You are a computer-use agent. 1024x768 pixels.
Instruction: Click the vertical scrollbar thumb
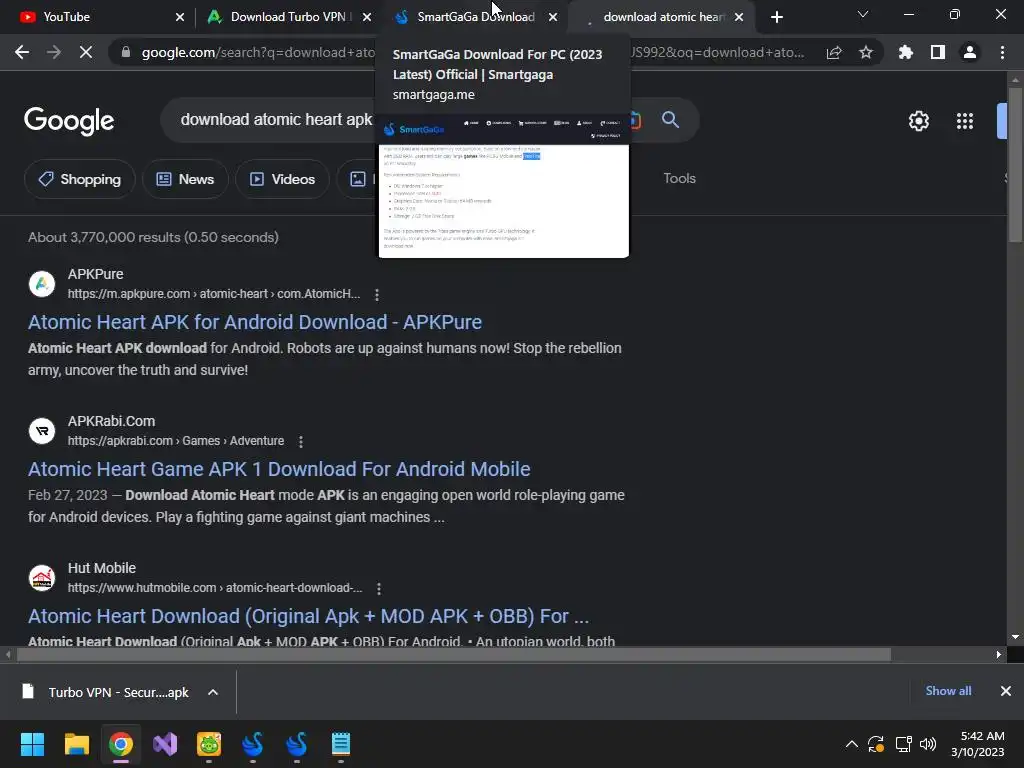(x=1015, y=165)
